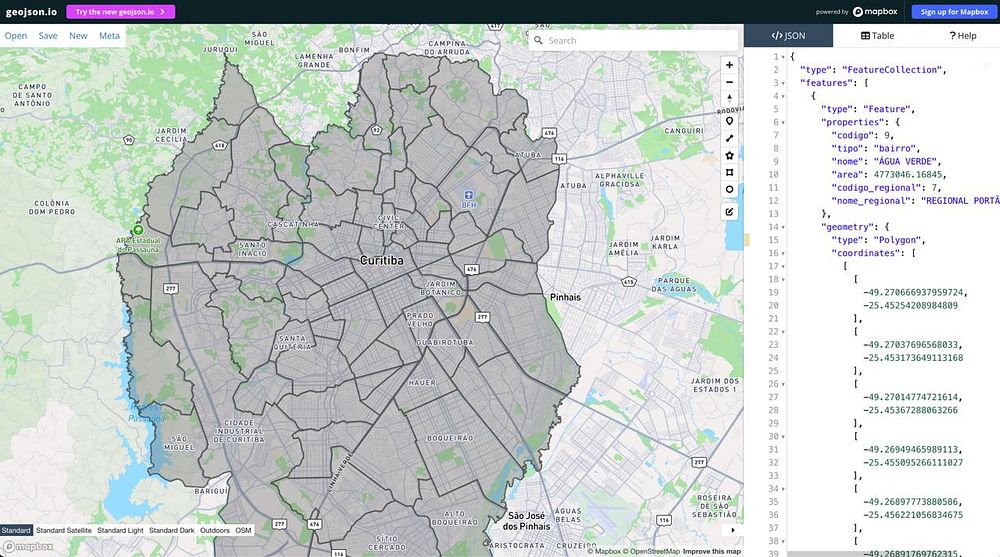Fold the nested array at line 17
Screen dimensions: 1000x557
pyautogui.click(x=783, y=266)
